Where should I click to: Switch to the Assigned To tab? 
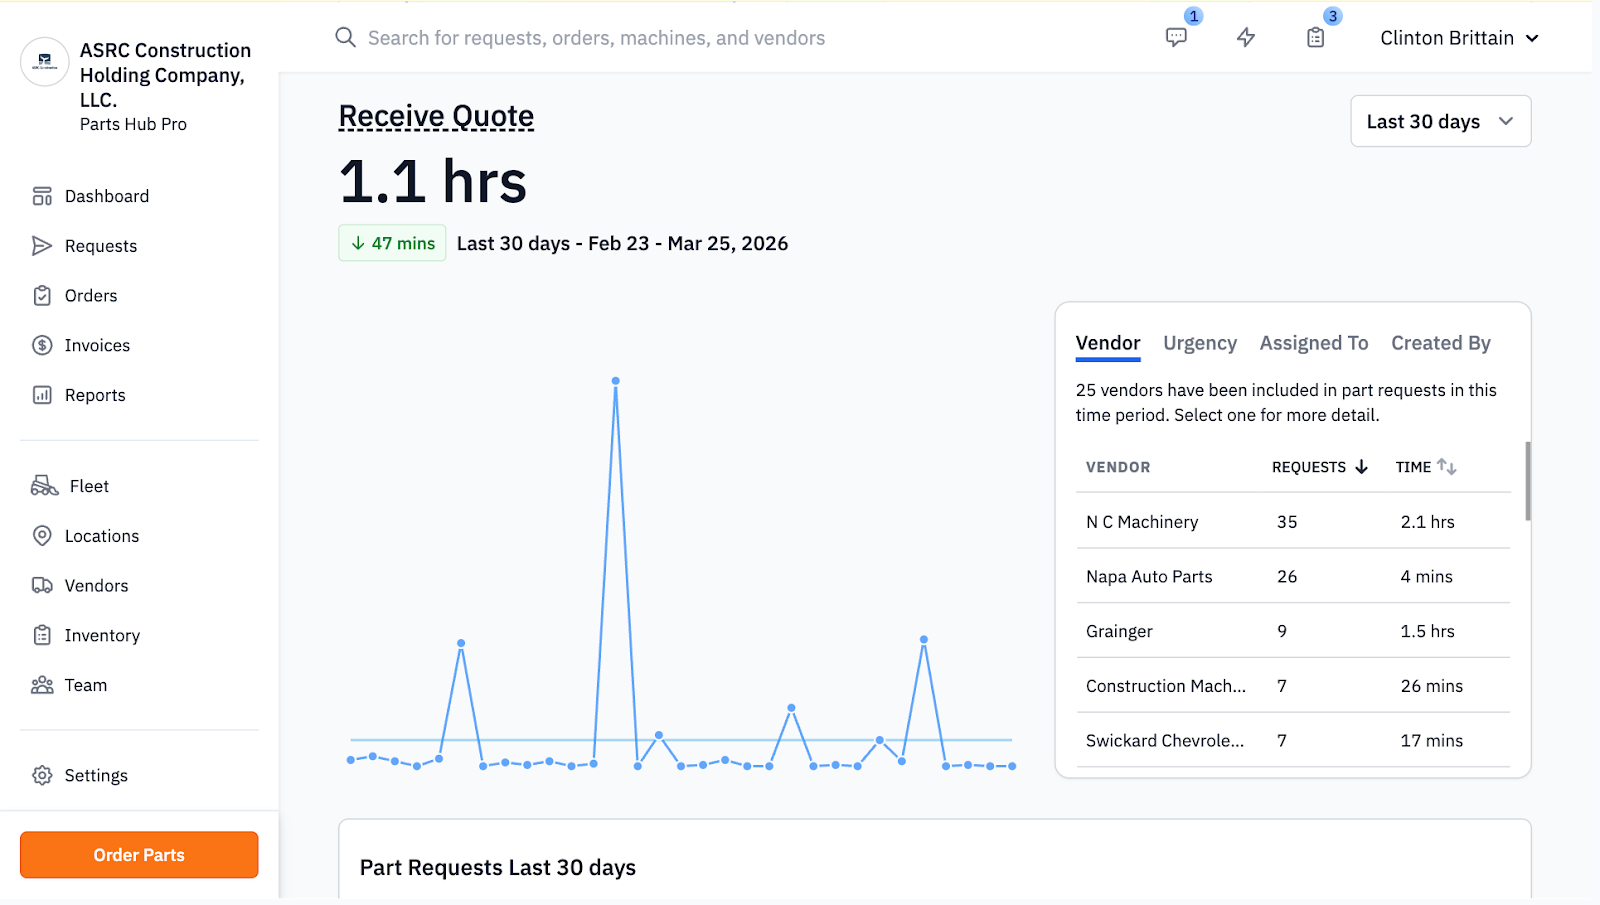point(1314,343)
